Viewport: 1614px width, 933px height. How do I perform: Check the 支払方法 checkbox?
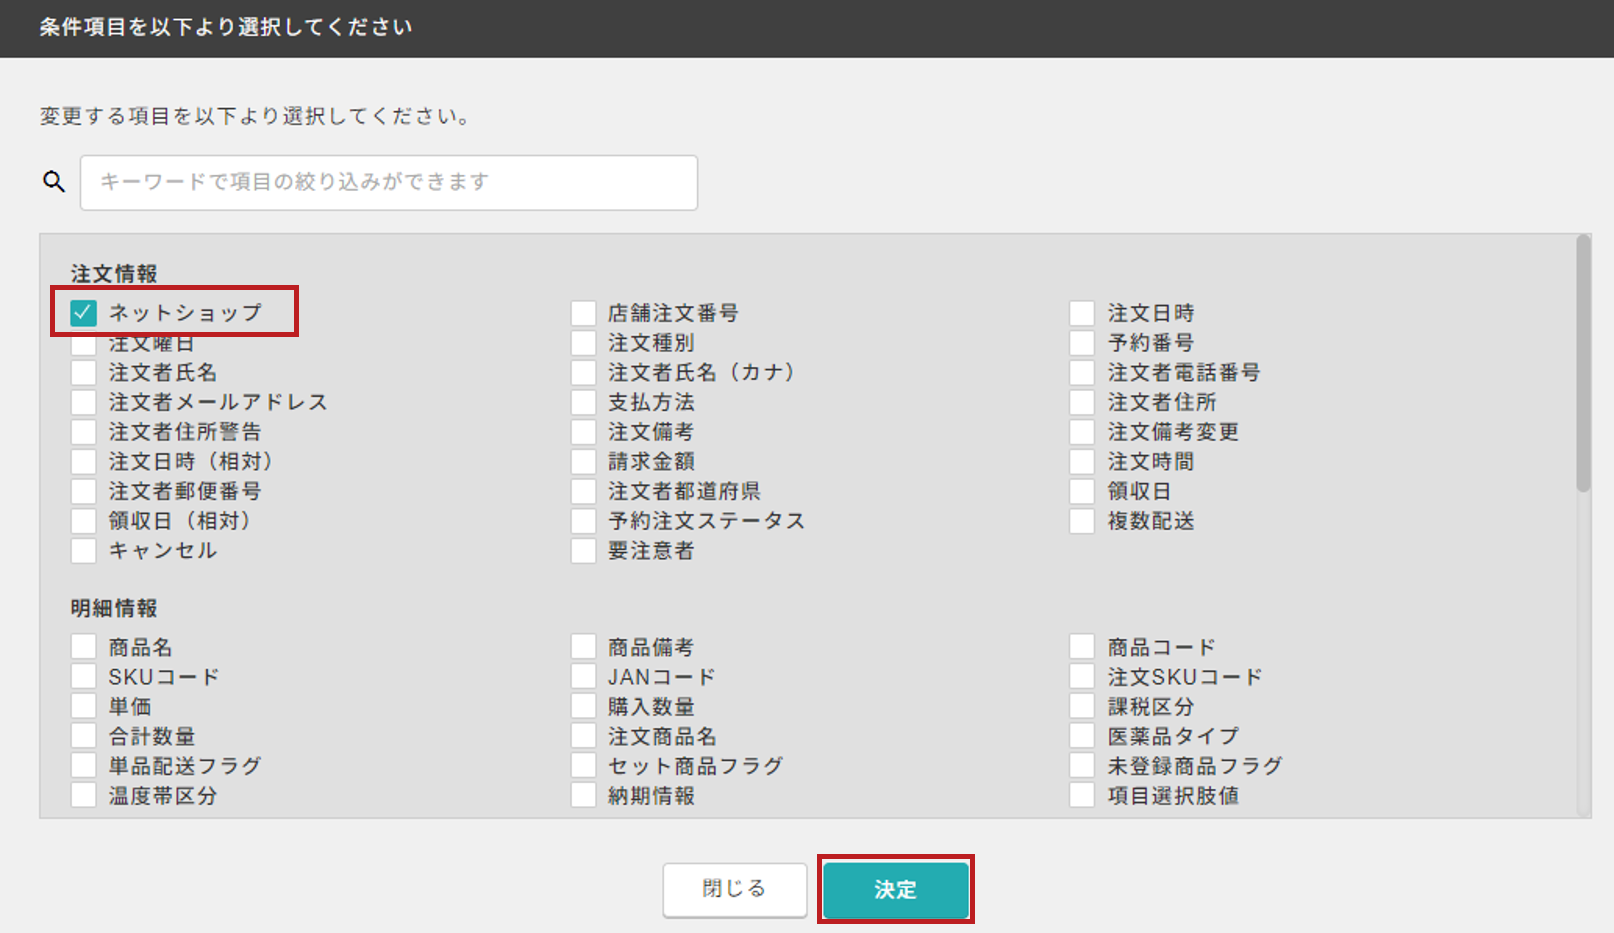coord(584,402)
